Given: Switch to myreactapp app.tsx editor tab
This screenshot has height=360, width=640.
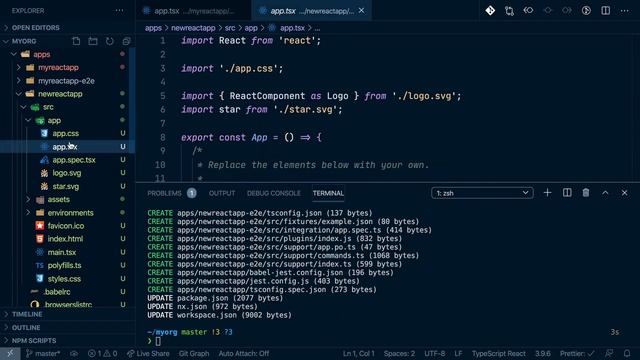Looking at the screenshot, I should pyautogui.click(x=193, y=11).
